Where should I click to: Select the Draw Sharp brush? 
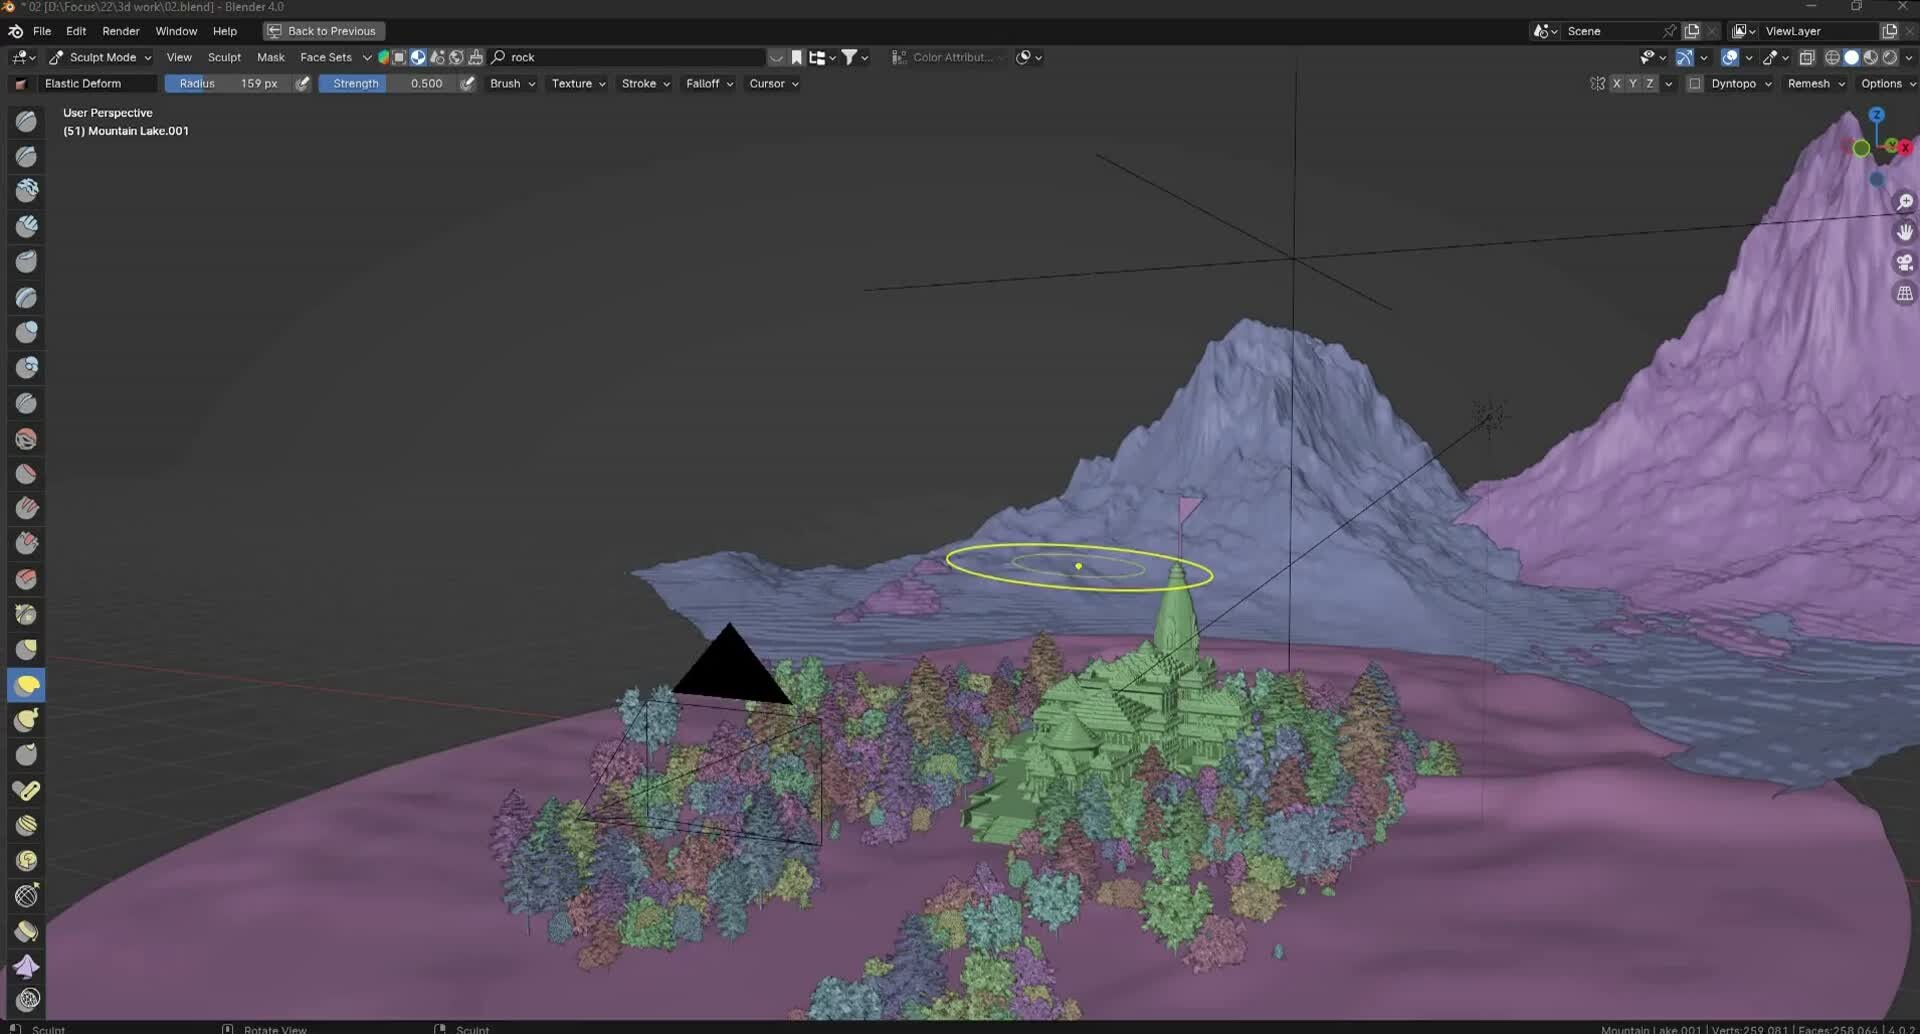[27, 156]
